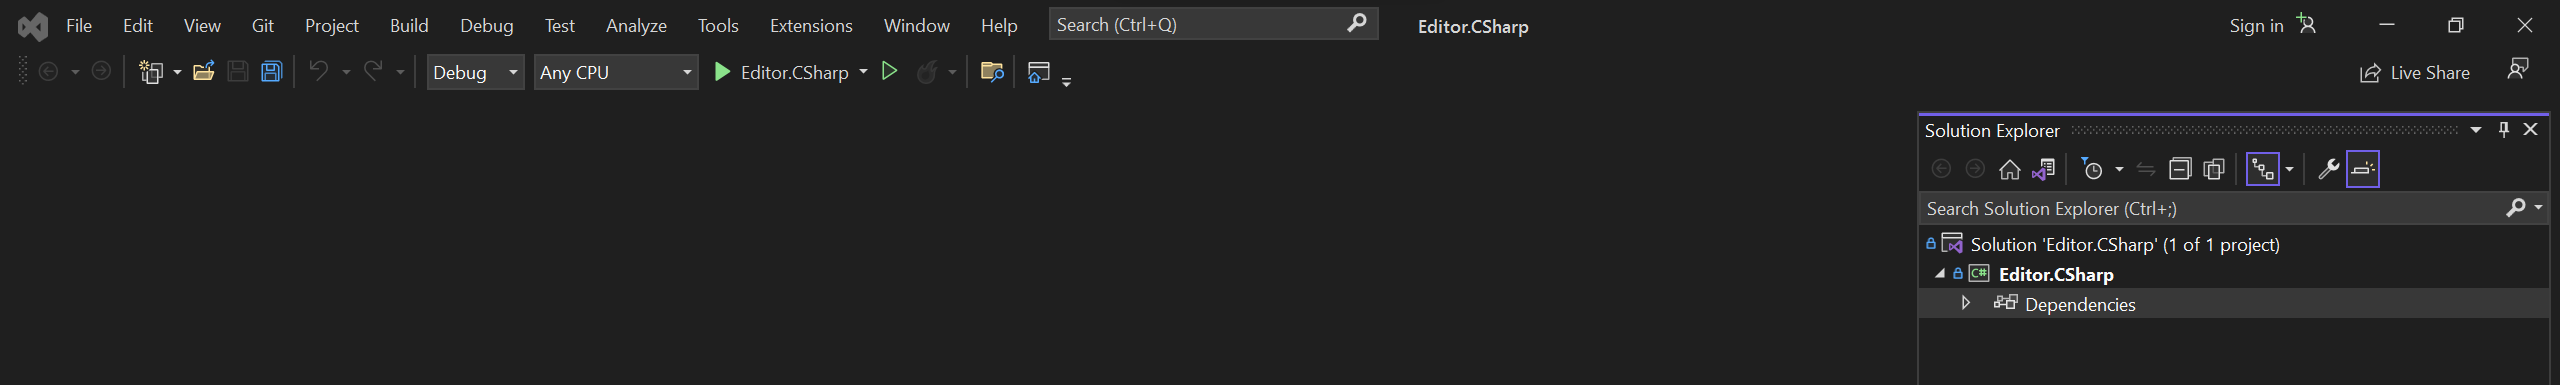Click the Pending Changes Filter clock icon
Image resolution: width=2560 pixels, height=385 pixels.
pos(2092,169)
